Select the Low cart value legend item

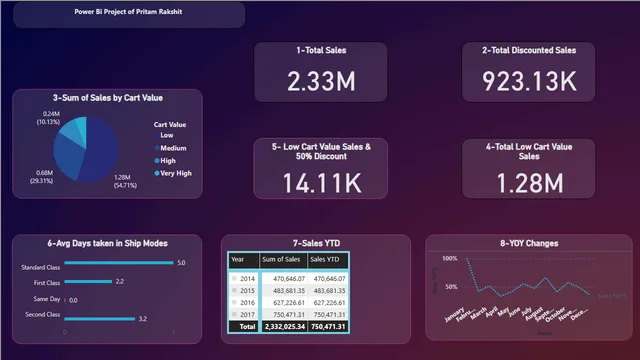coord(164,135)
